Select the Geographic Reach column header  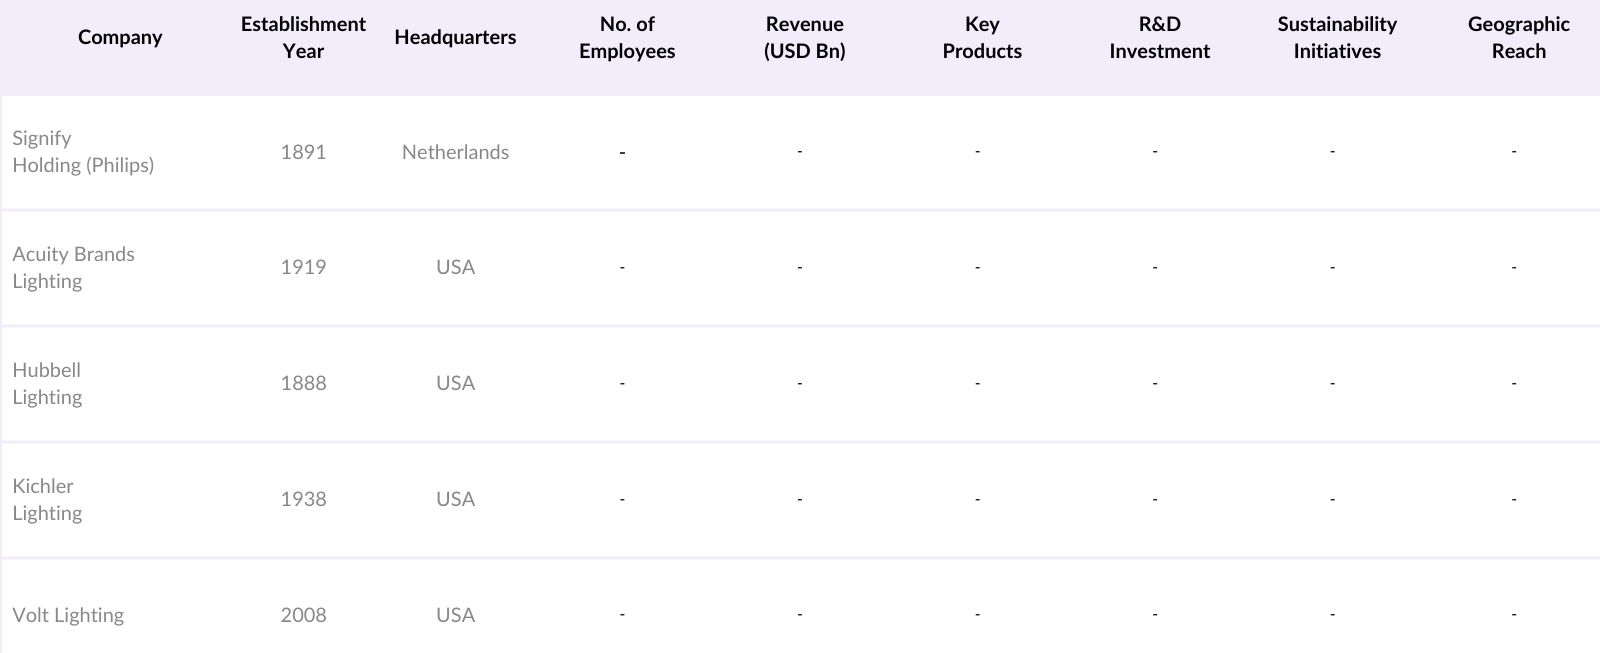pos(1518,38)
